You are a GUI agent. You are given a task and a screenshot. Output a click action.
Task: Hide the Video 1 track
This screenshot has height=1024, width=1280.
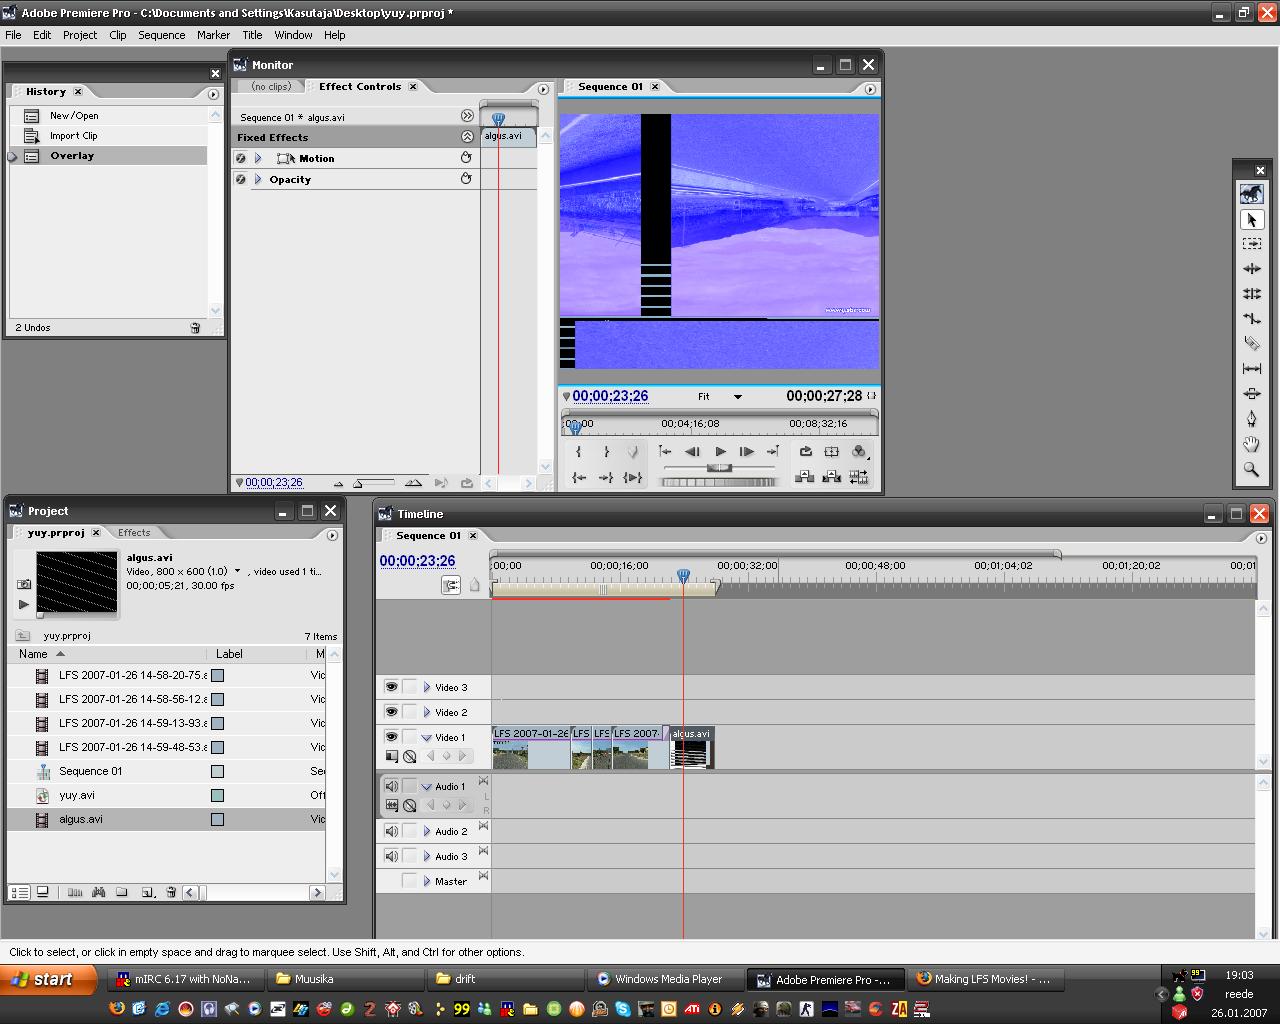pyautogui.click(x=391, y=737)
